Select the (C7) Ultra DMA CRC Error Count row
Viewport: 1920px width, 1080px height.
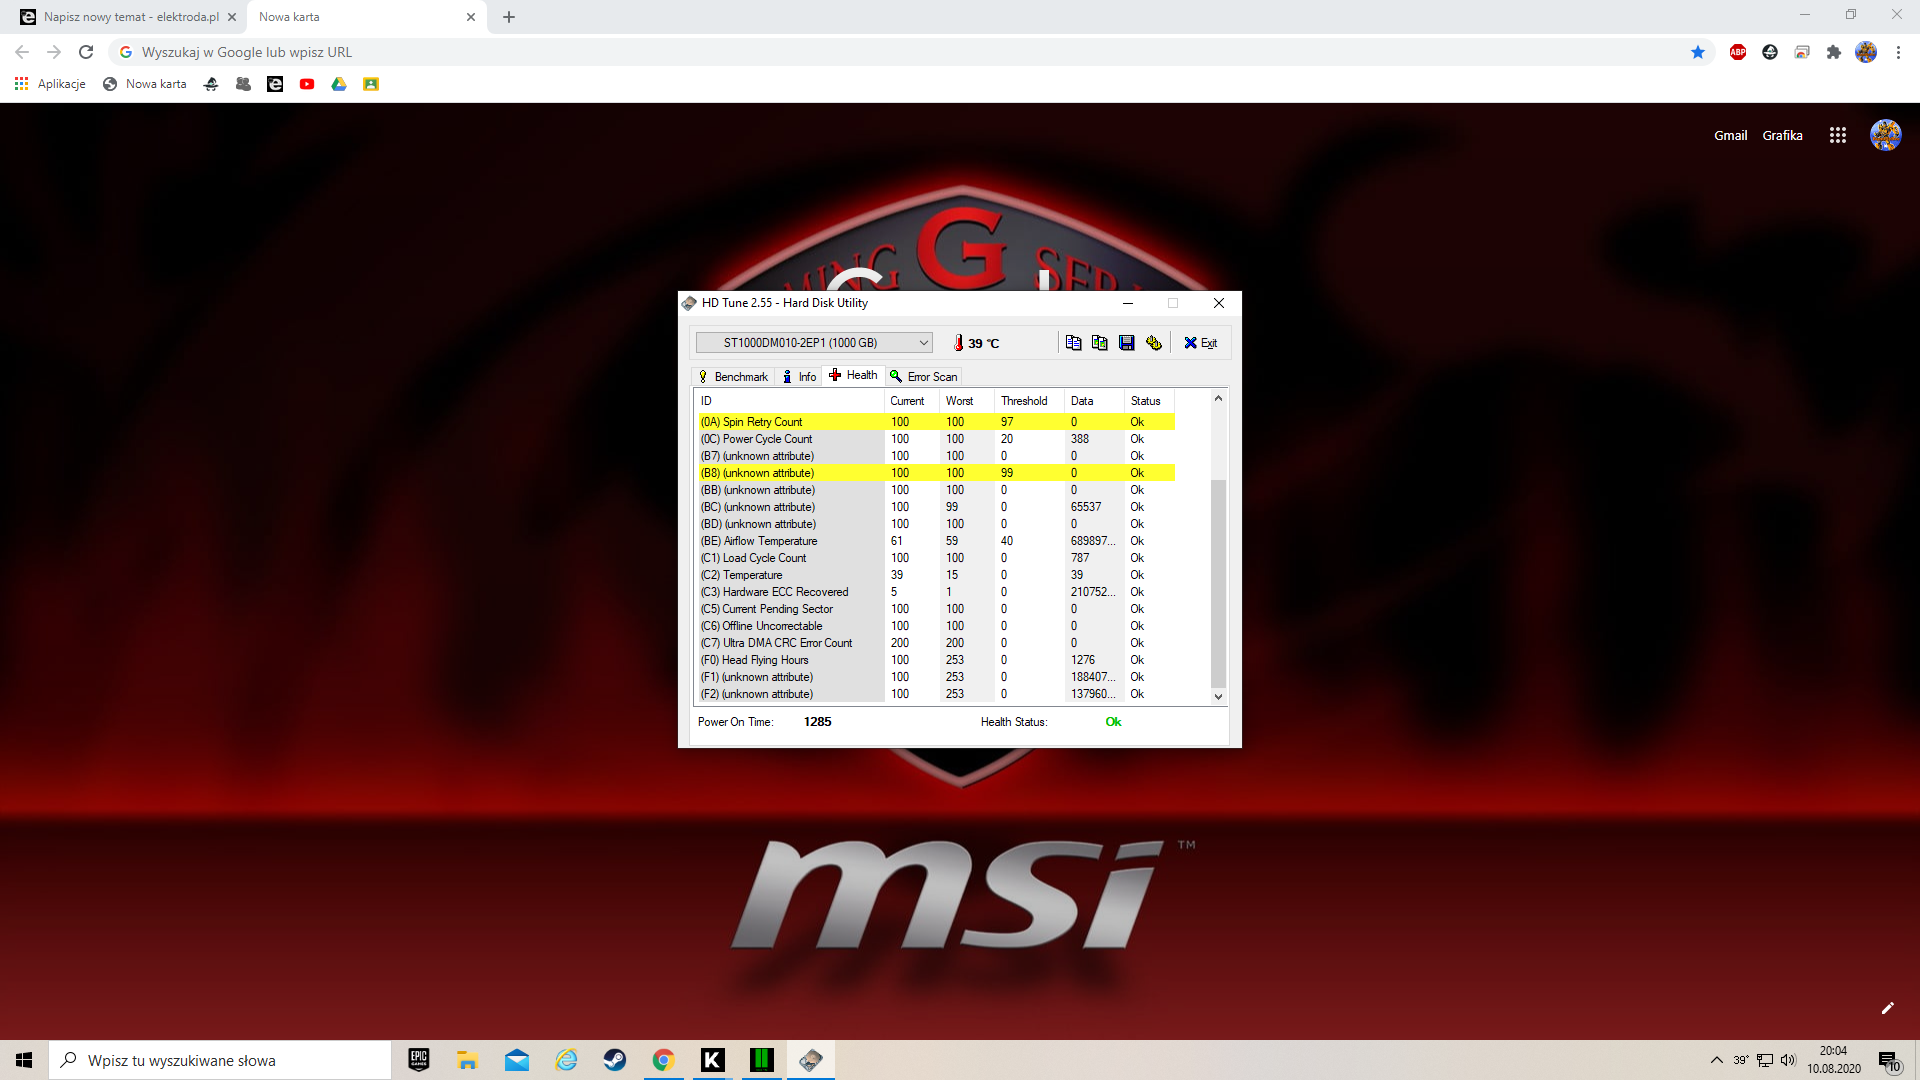[x=936, y=643]
